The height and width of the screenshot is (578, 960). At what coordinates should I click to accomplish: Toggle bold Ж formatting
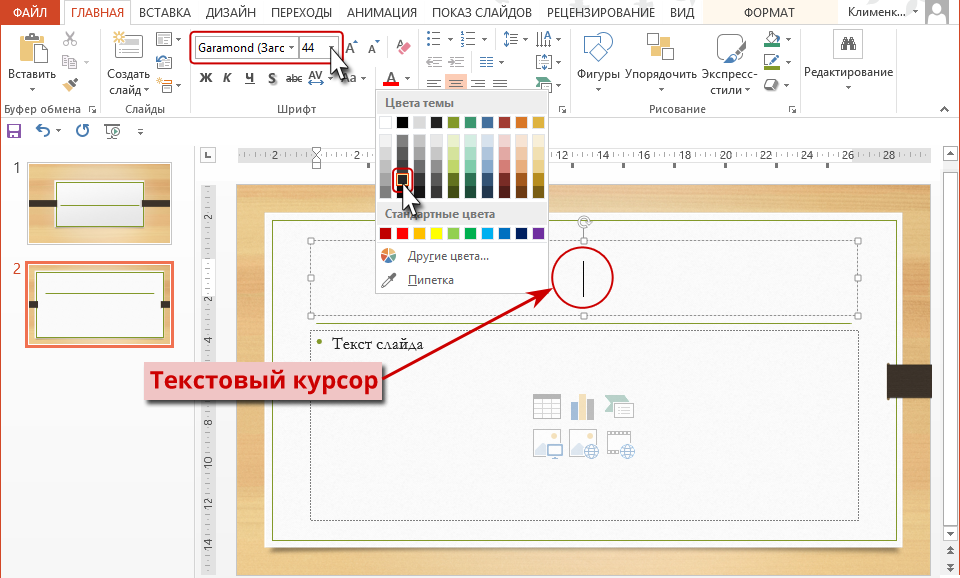coord(206,78)
